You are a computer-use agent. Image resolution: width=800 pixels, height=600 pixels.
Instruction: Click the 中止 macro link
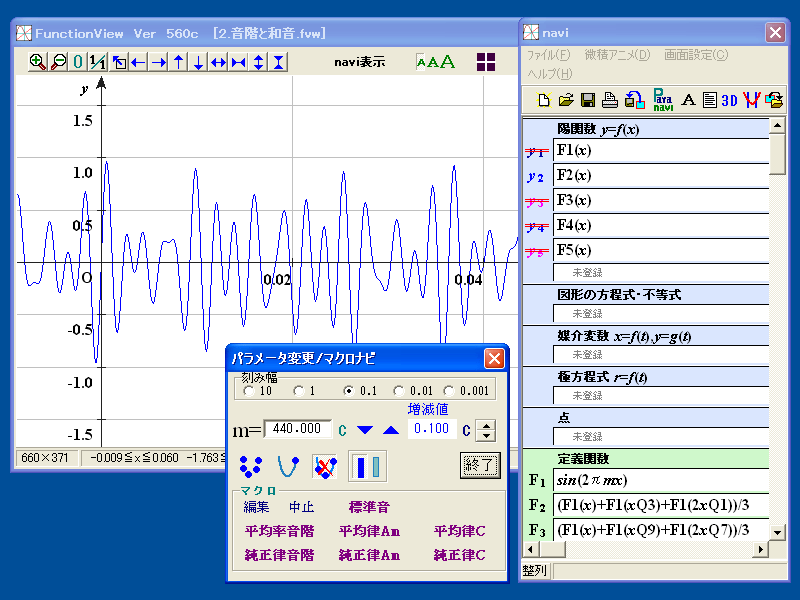pyautogui.click(x=302, y=507)
